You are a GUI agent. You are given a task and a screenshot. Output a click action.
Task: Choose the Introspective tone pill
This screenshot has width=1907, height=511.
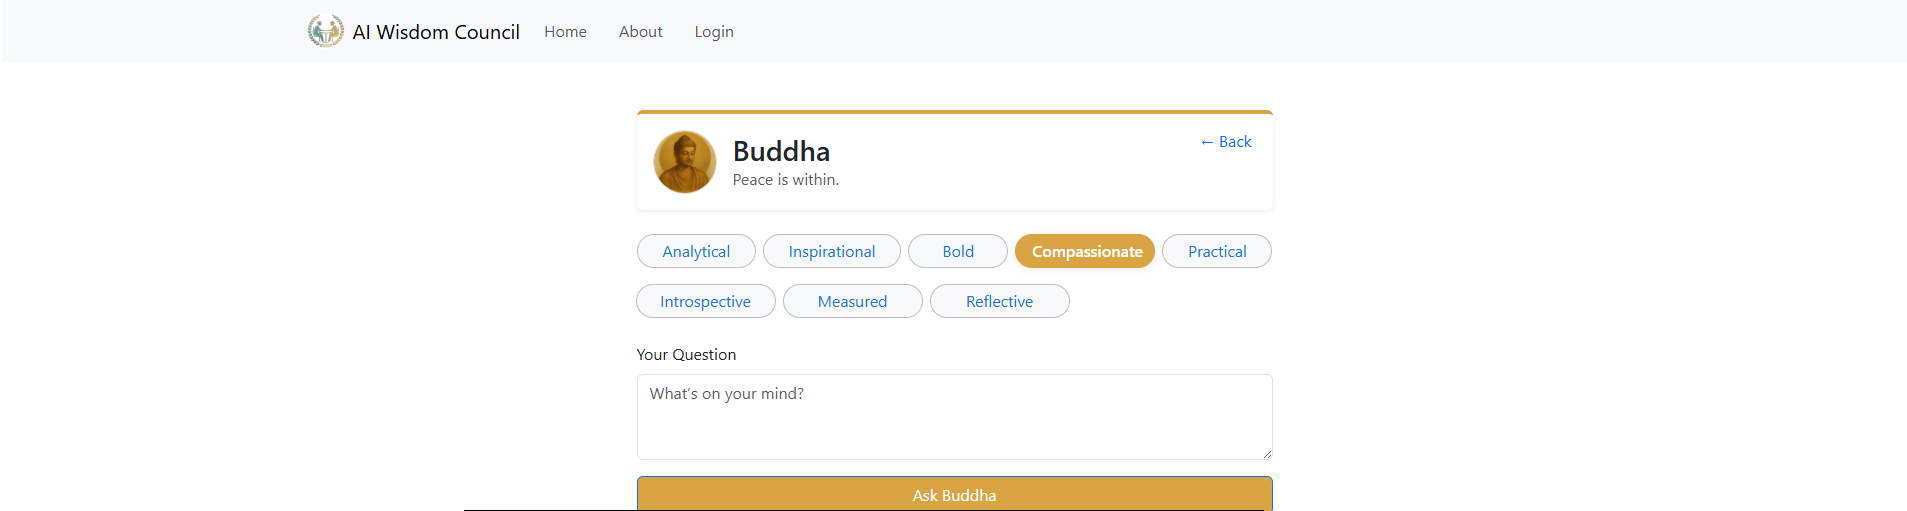coord(705,302)
